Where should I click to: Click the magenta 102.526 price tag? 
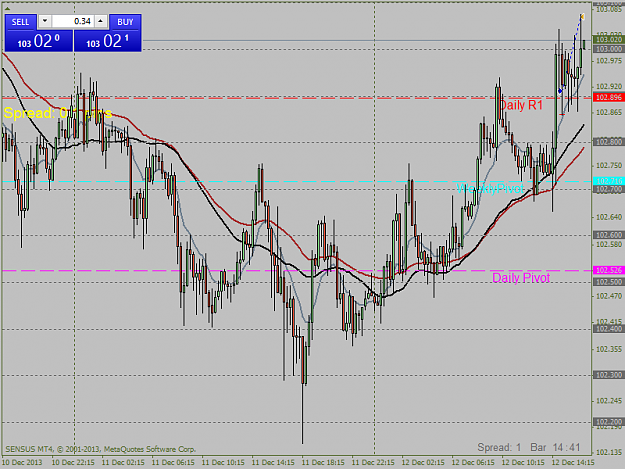pyautogui.click(x=609, y=270)
